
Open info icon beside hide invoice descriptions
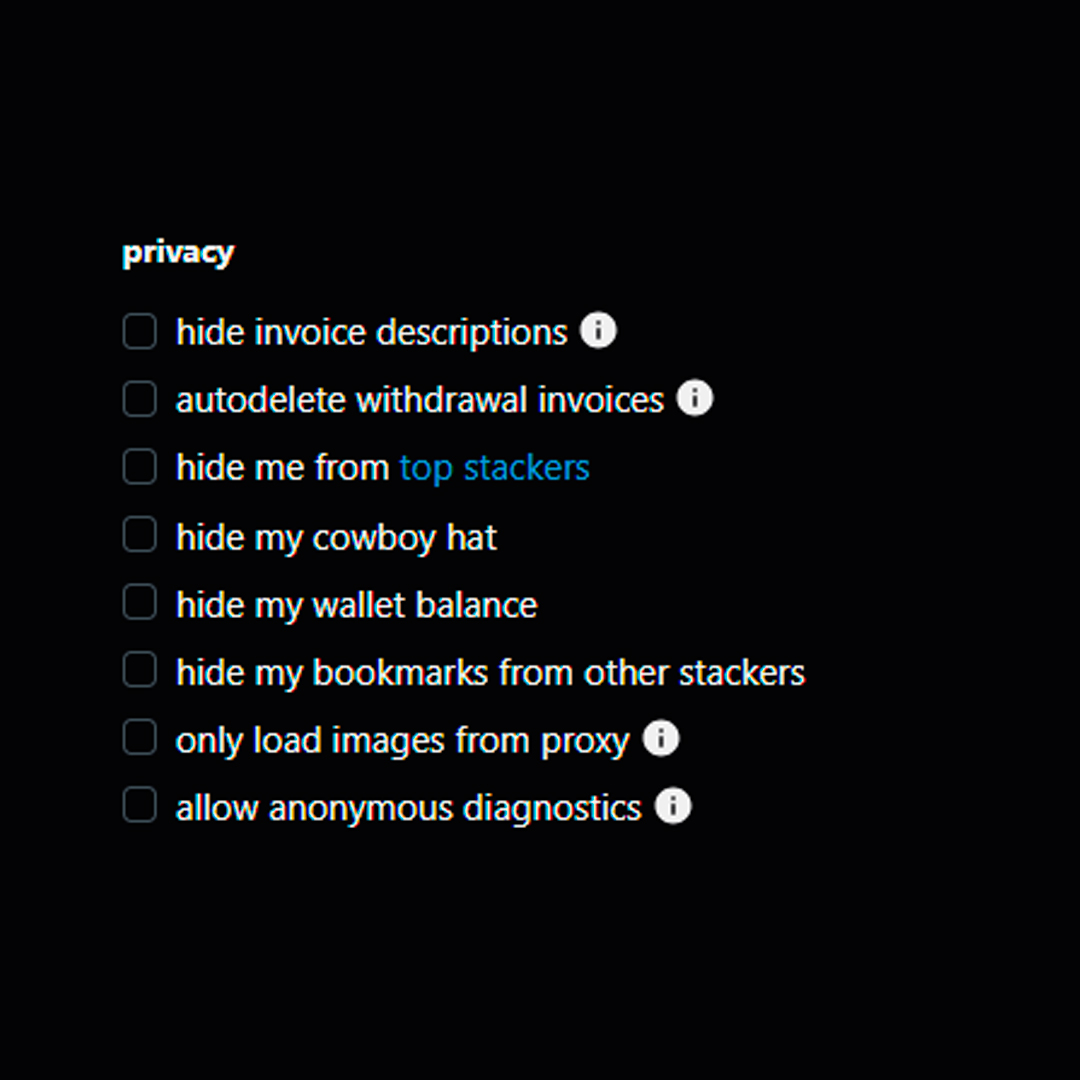(598, 330)
